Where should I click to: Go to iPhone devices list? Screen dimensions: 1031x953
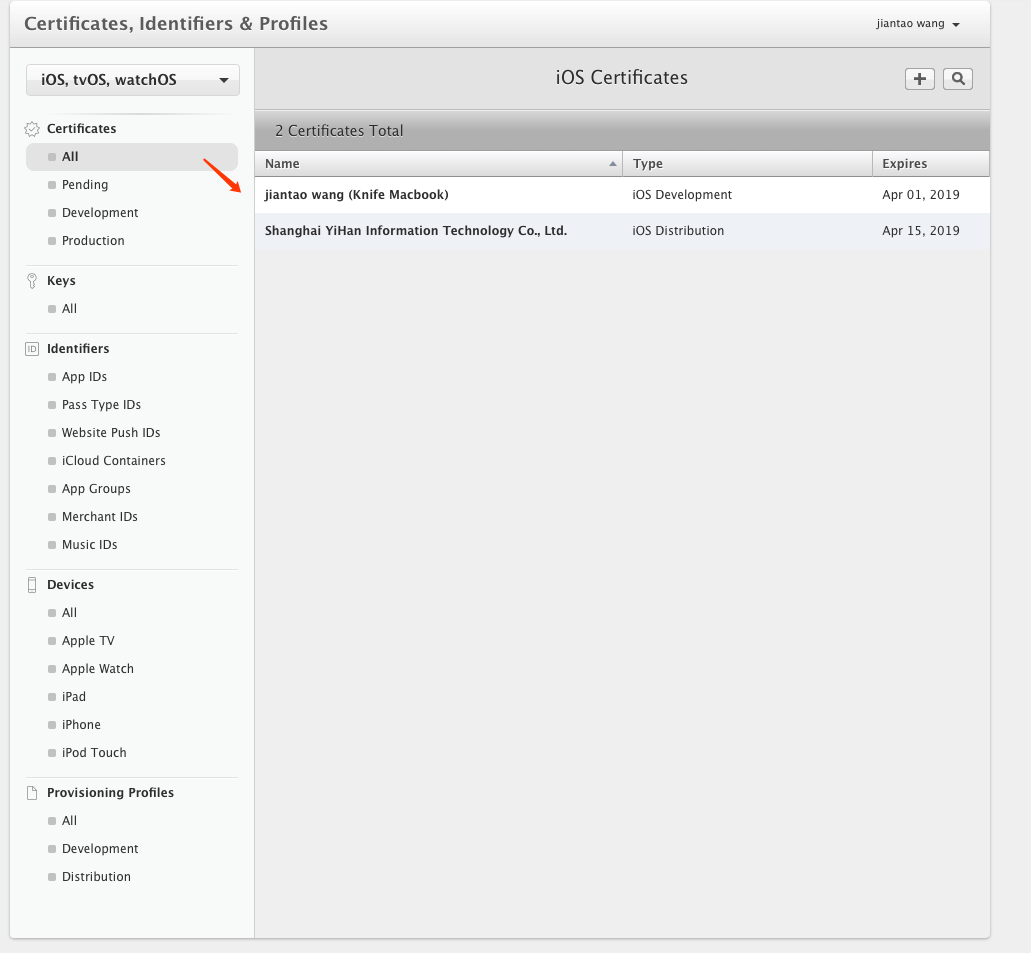81,725
